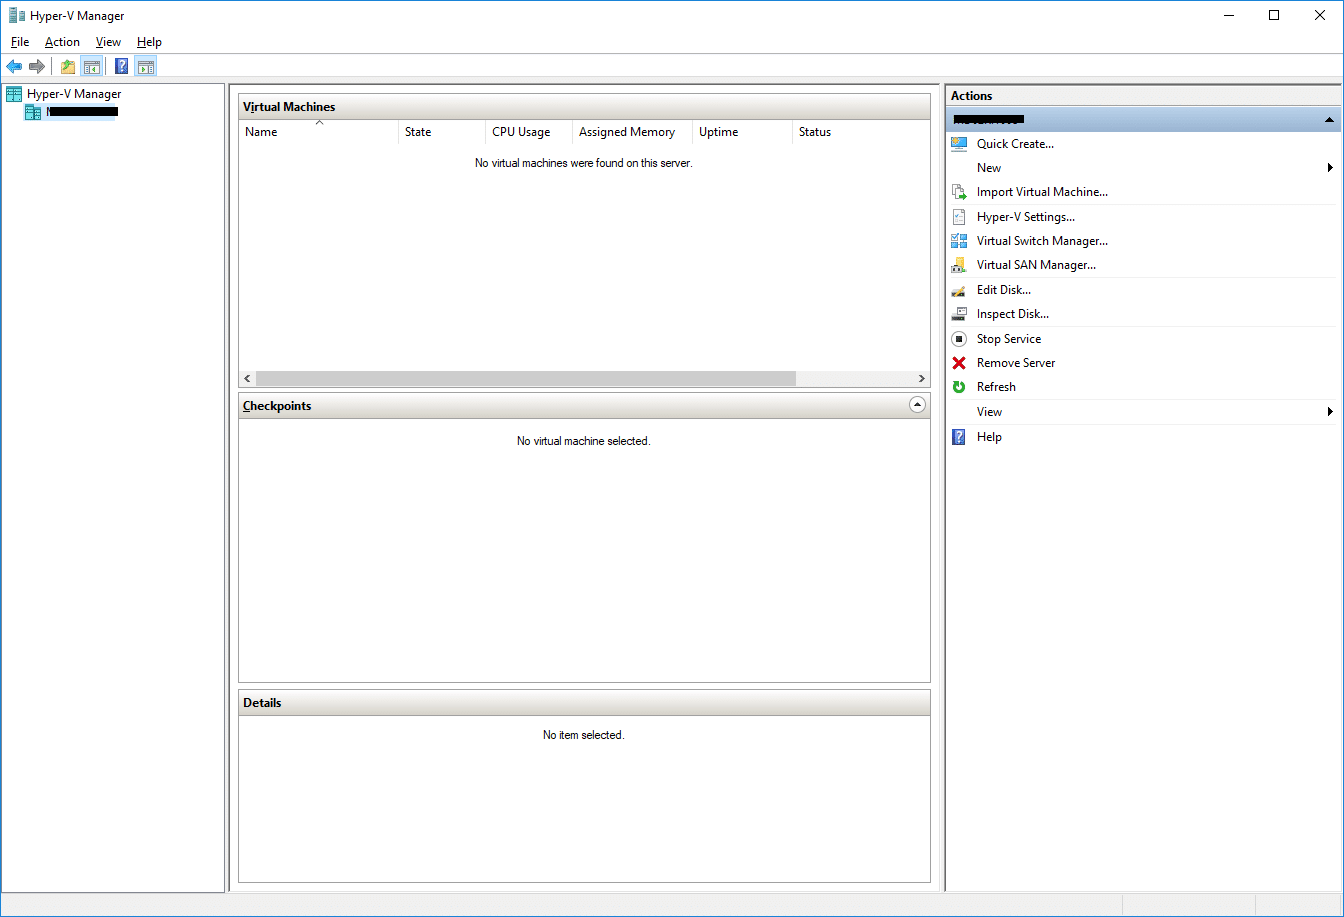
Task: Click the Stop Service square icon
Action: coord(959,339)
